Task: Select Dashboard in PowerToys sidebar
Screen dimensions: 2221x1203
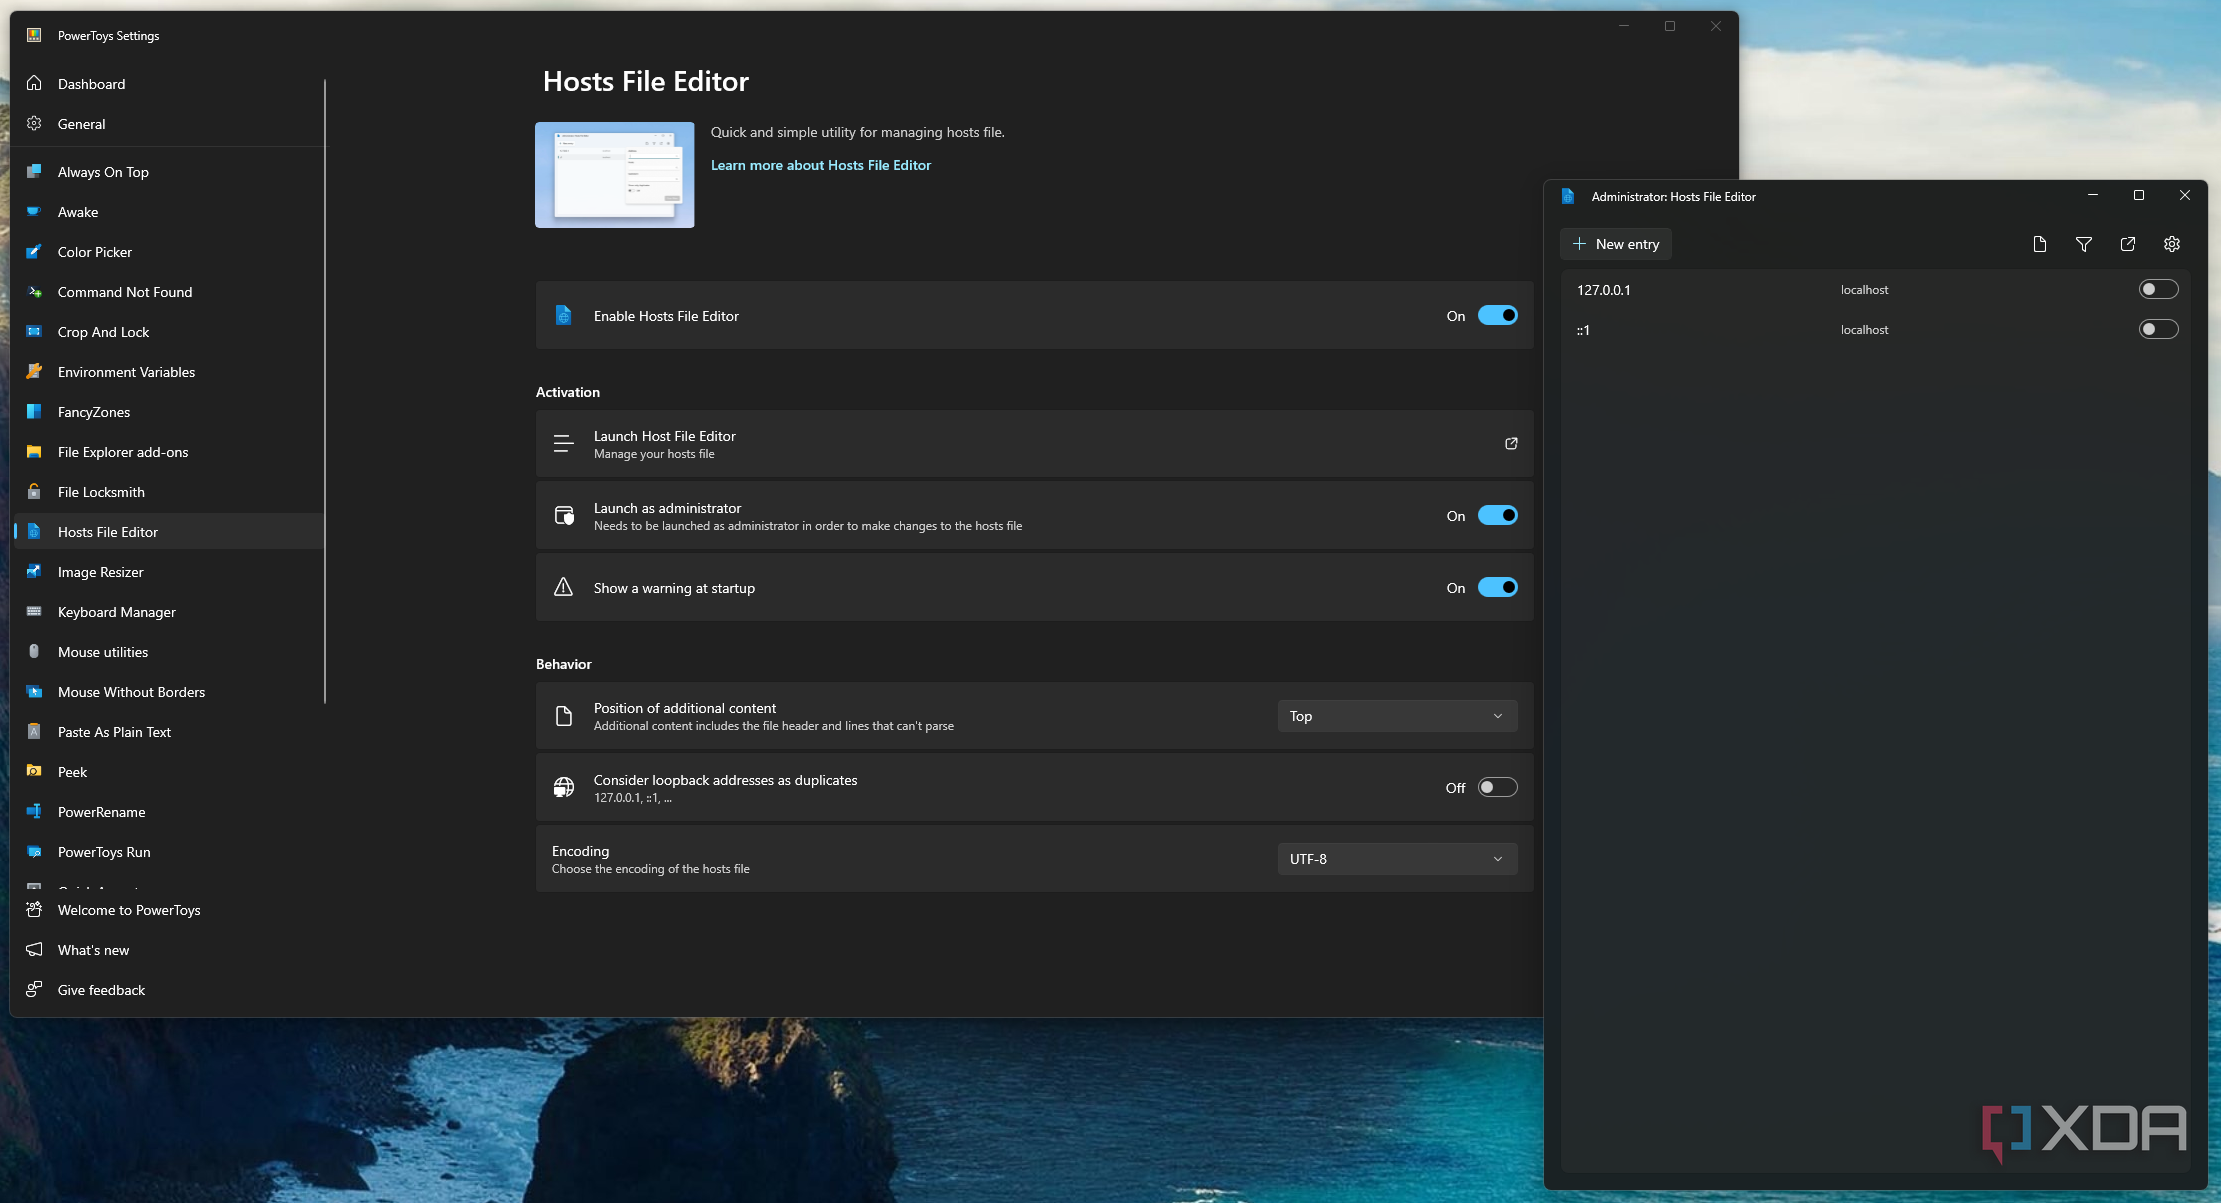Action: pos(169,84)
